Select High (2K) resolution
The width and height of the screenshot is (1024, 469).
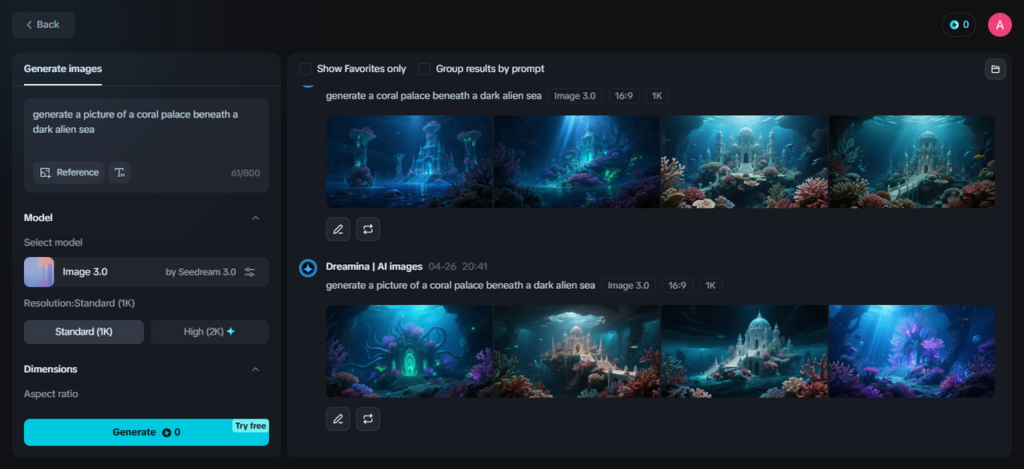(210, 332)
